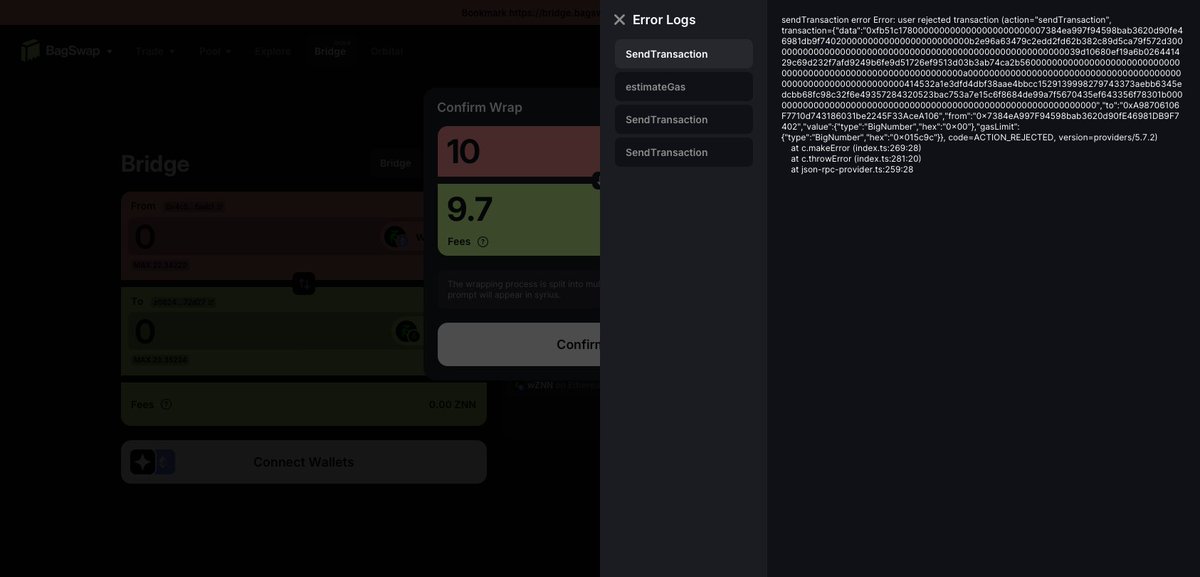Click the Error Logs heading
The height and width of the screenshot is (577, 1200).
664,20
